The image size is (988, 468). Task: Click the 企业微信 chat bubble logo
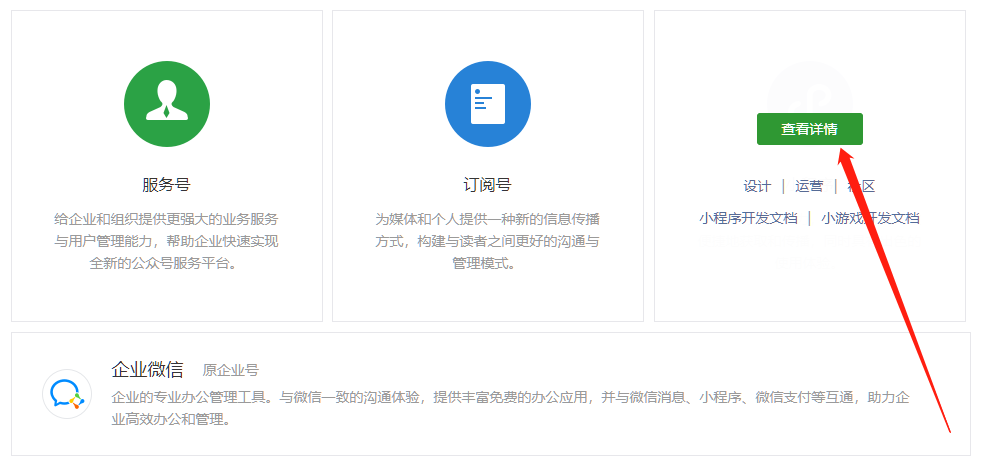click(67, 394)
